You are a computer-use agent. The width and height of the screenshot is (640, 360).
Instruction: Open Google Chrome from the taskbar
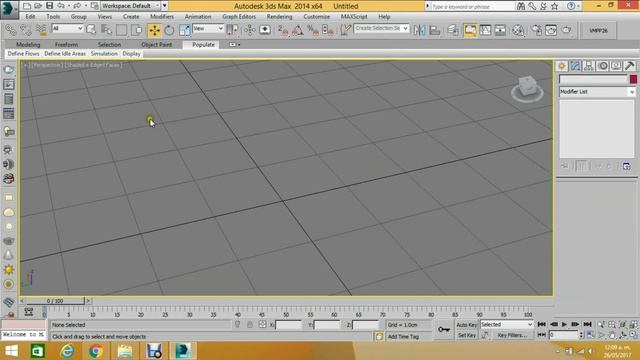(96, 351)
